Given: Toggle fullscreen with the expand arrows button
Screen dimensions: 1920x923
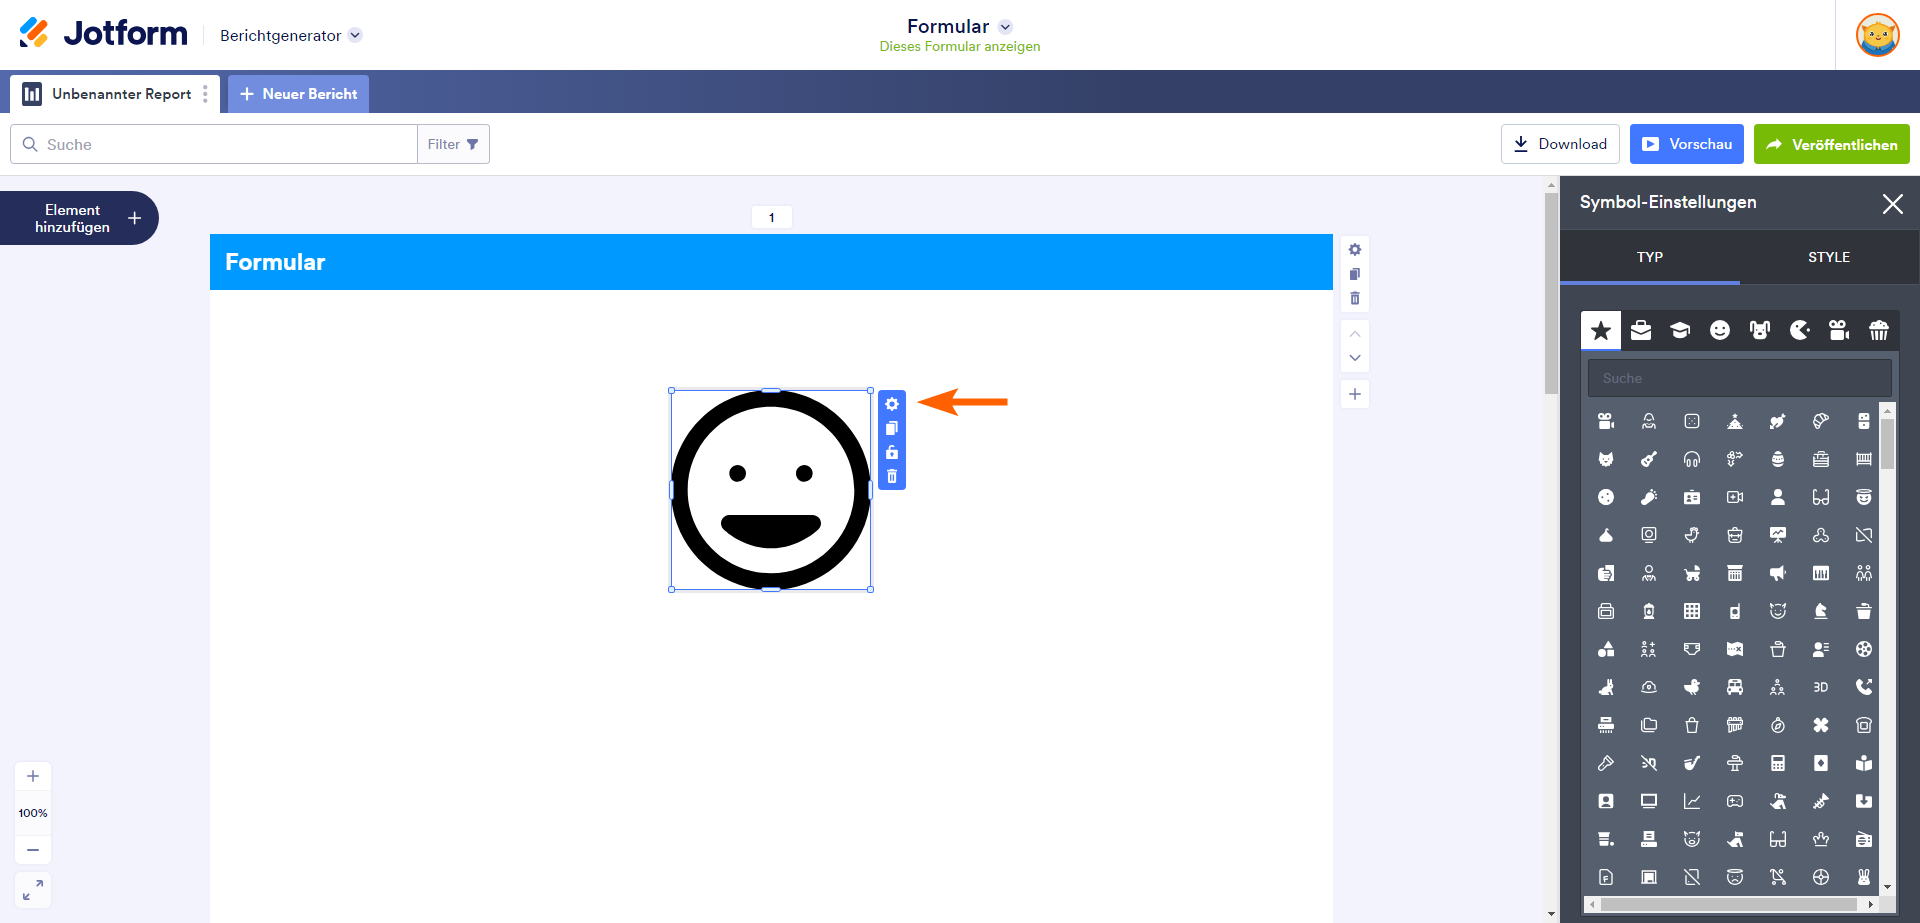Looking at the screenshot, I should [33, 890].
